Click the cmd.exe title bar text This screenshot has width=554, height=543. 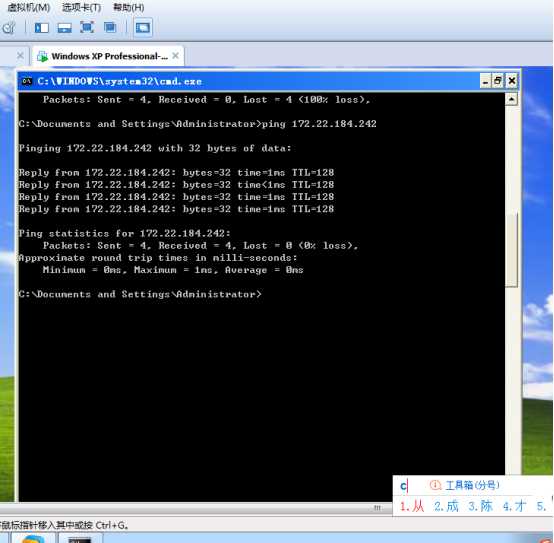point(119,81)
